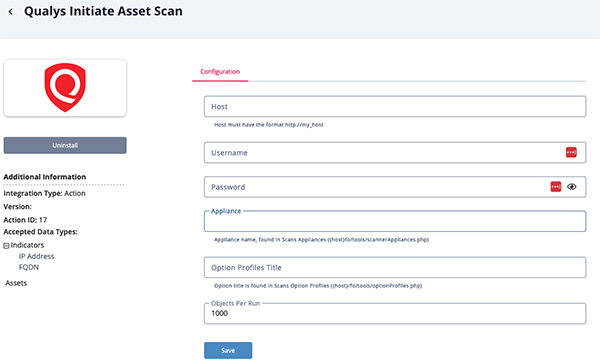Image resolution: width=600 pixels, height=363 pixels.
Task: Click the 'Qualys Initiate Asset Scan' title
Action: [x=103, y=11]
